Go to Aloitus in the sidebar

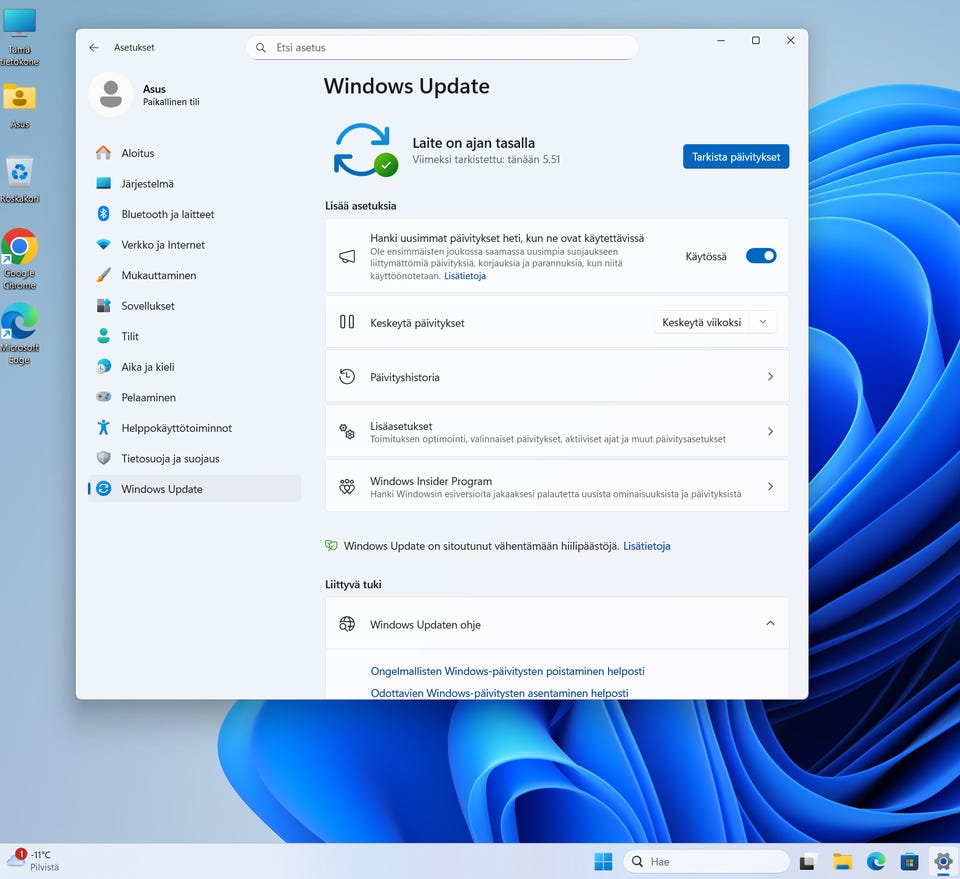pos(195,153)
